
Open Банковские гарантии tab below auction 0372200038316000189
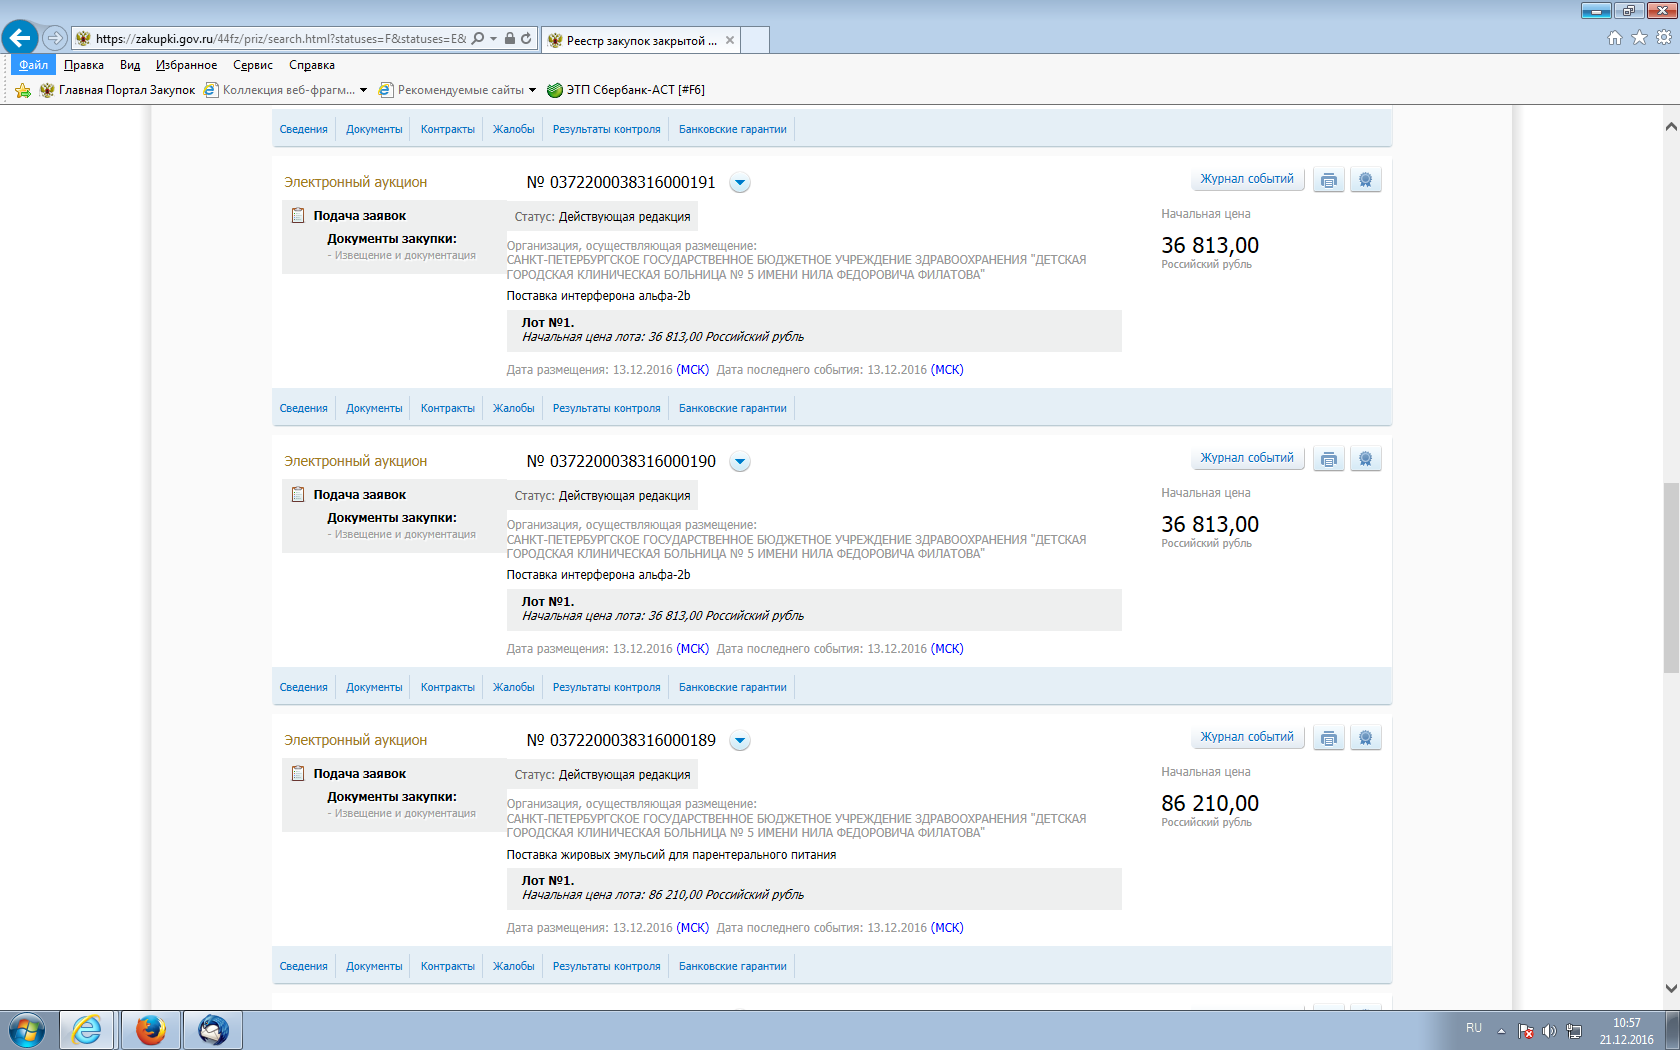(x=733, y=966)
